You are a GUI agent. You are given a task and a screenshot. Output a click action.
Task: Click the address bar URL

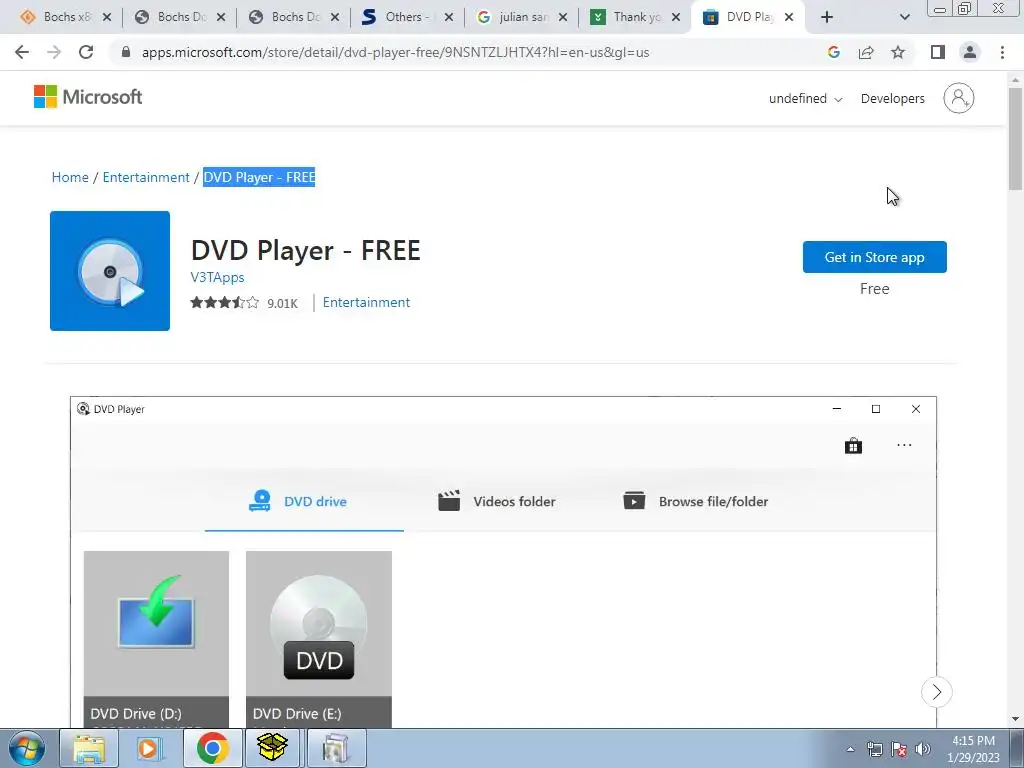(x=396, y=52)
